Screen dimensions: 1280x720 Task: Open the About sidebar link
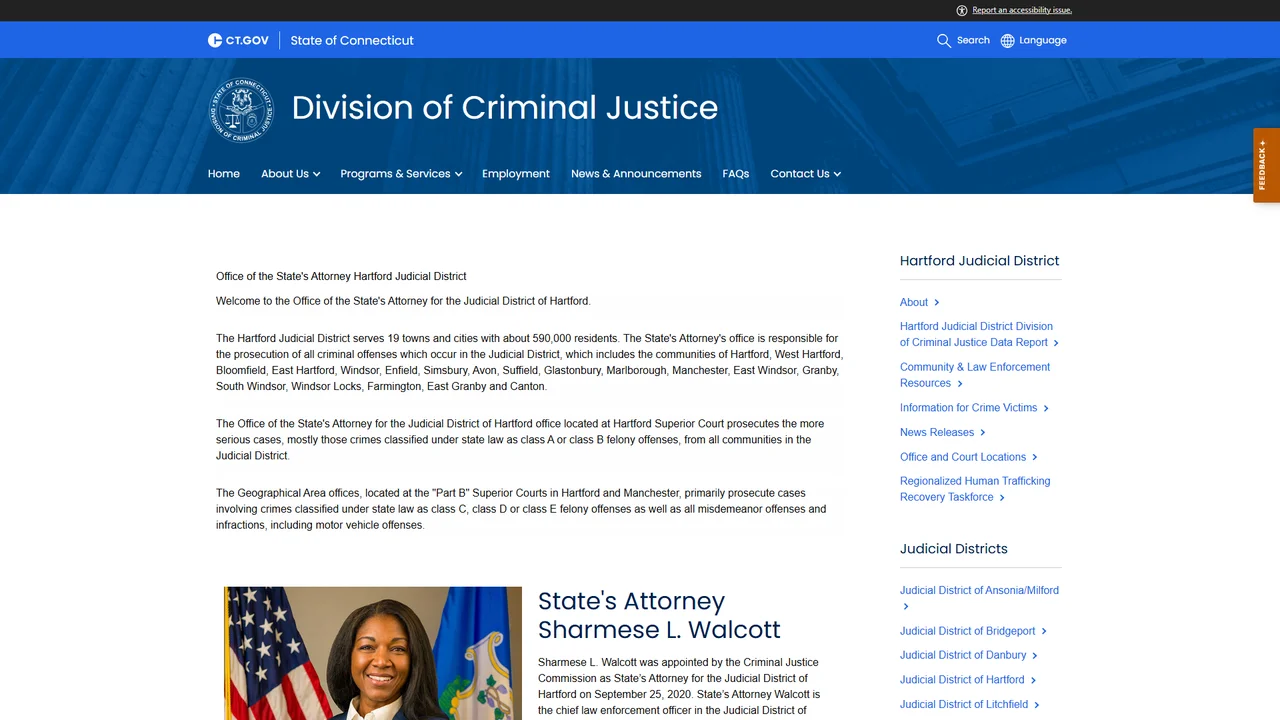919,302
